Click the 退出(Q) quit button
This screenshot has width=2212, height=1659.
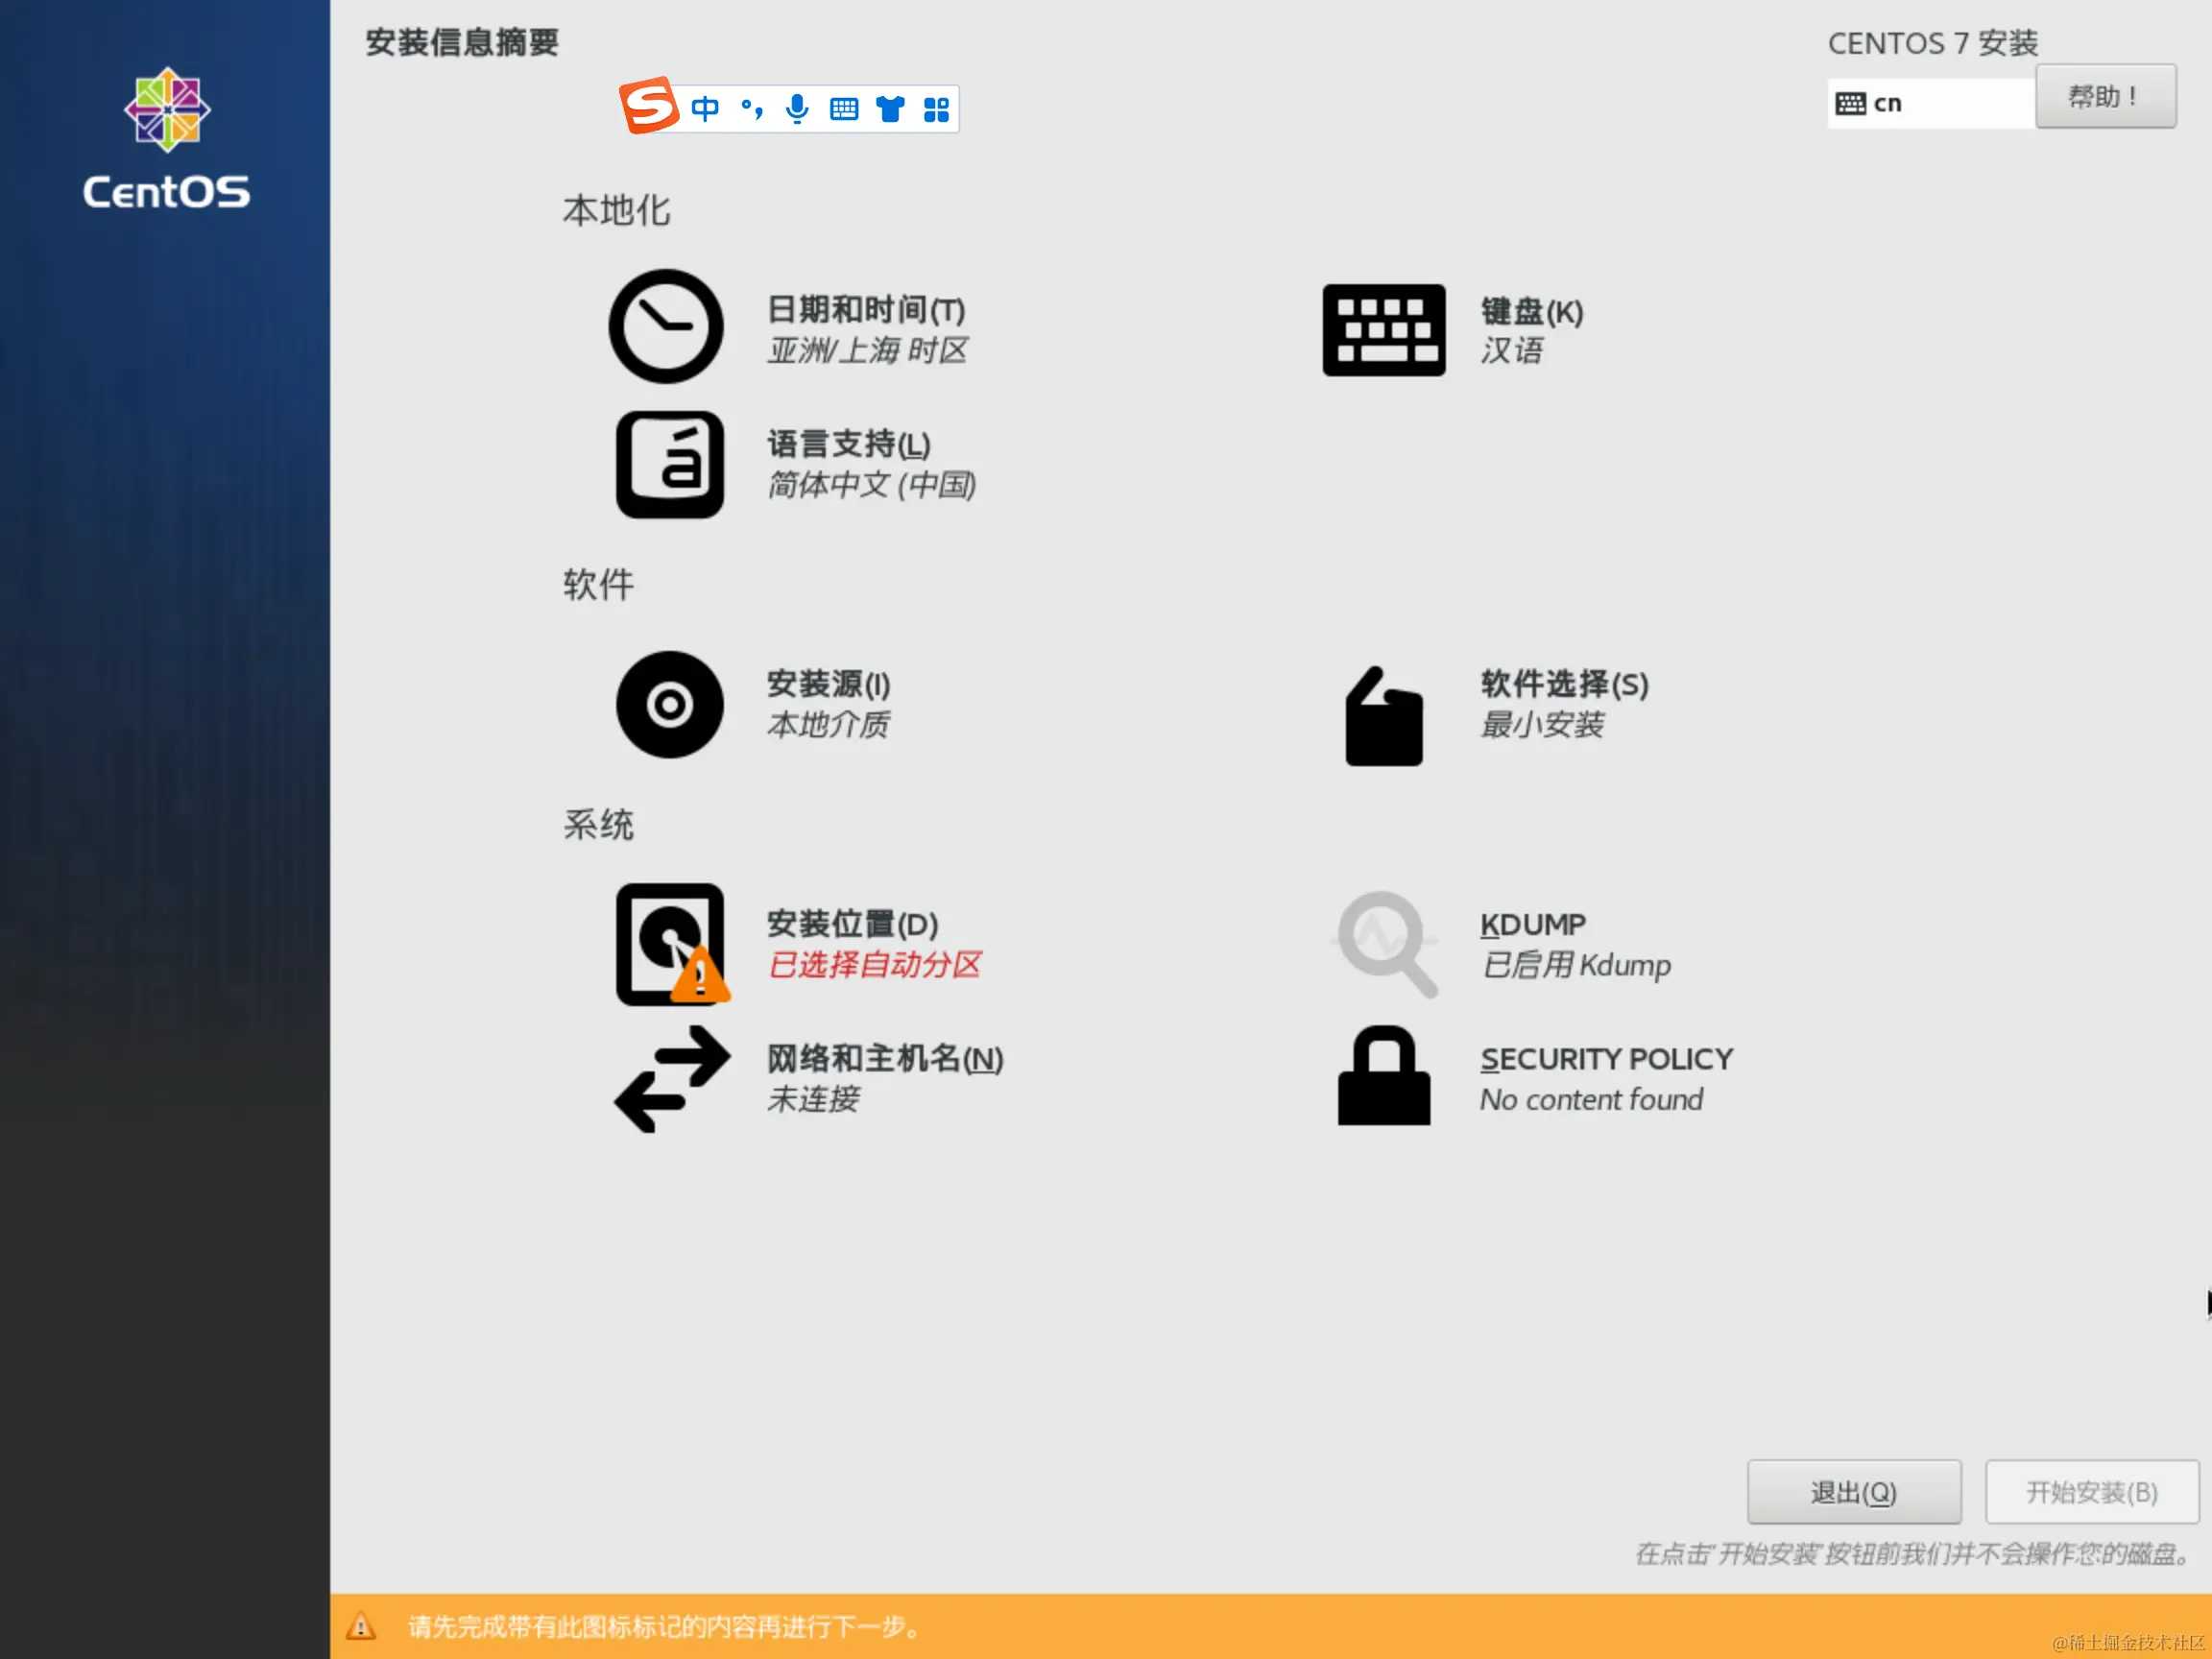click(x=1853, y=1491)
